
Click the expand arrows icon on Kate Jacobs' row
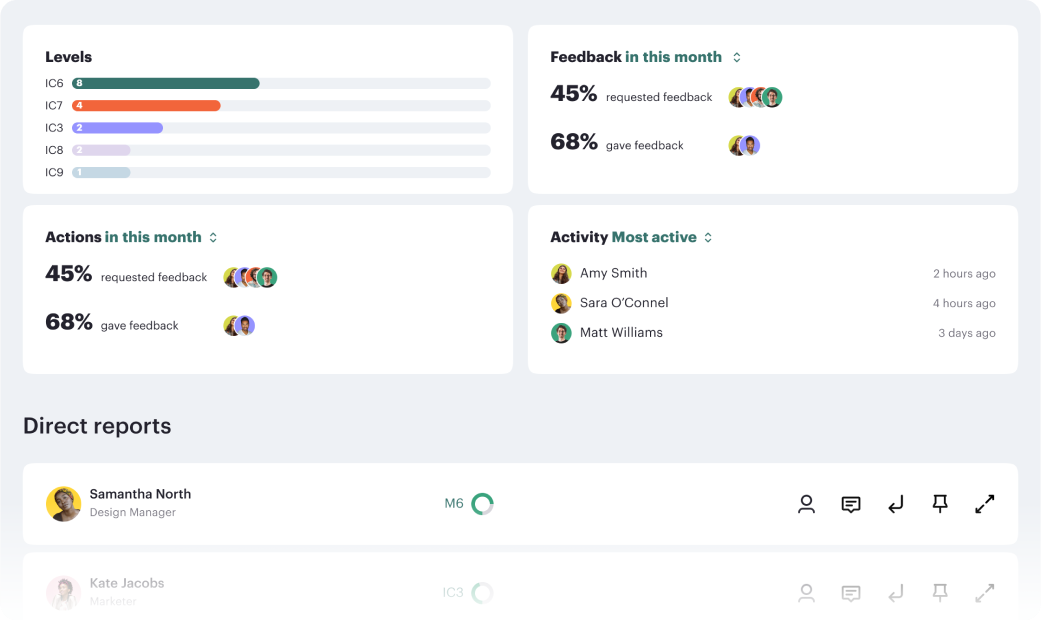pos(985,593)
